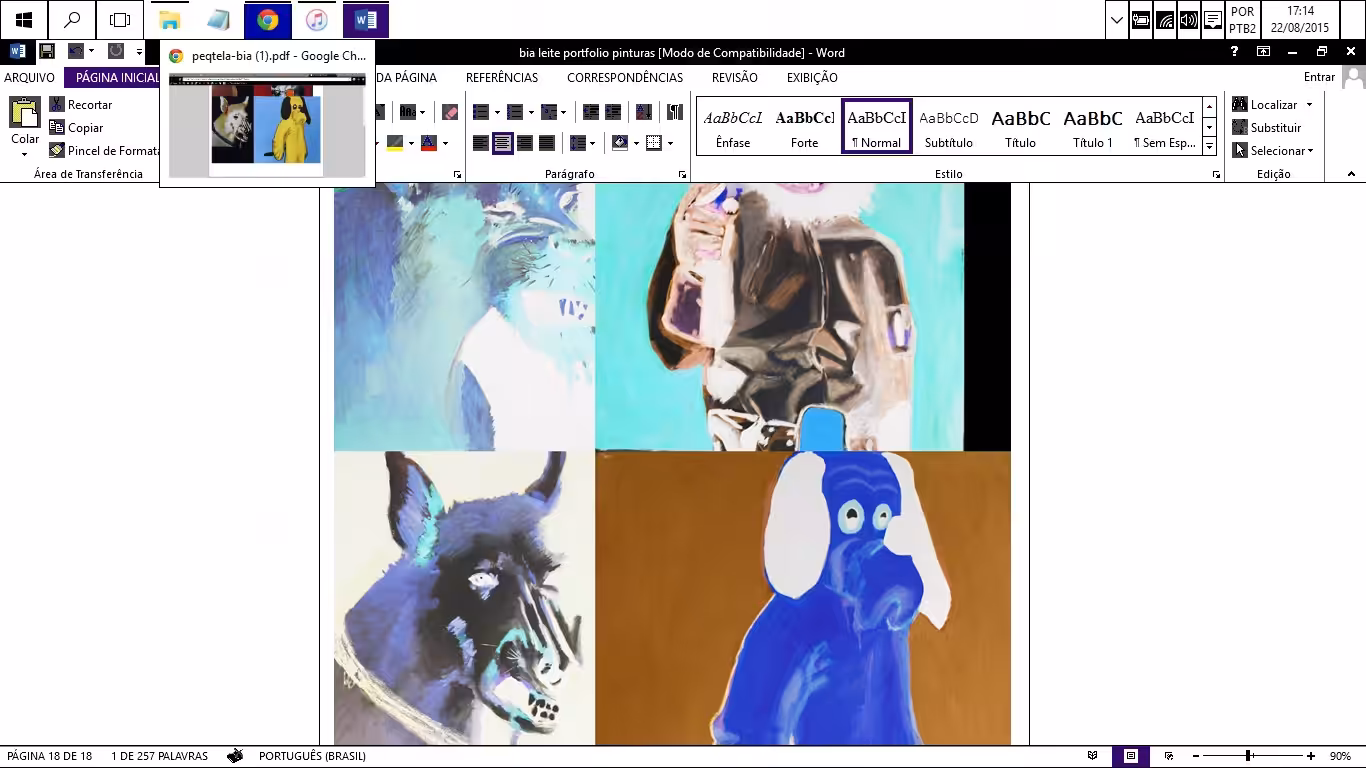Copy selection using the Copiar button
The height and width of the screenshot is (768, 1366).
[x=77, y=128]
